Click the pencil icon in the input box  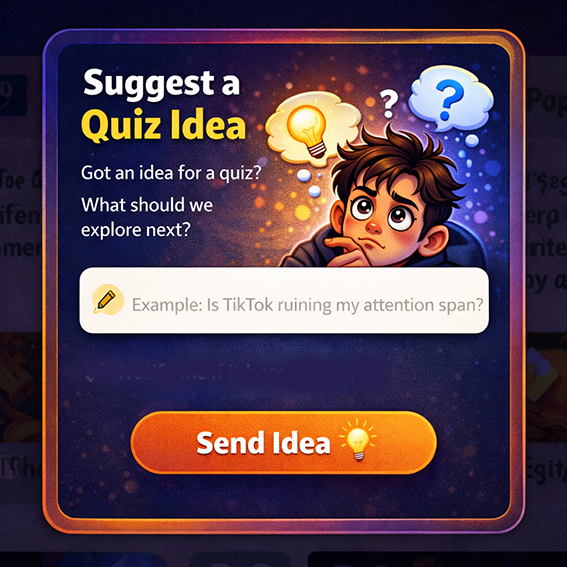tap(107, 300)
